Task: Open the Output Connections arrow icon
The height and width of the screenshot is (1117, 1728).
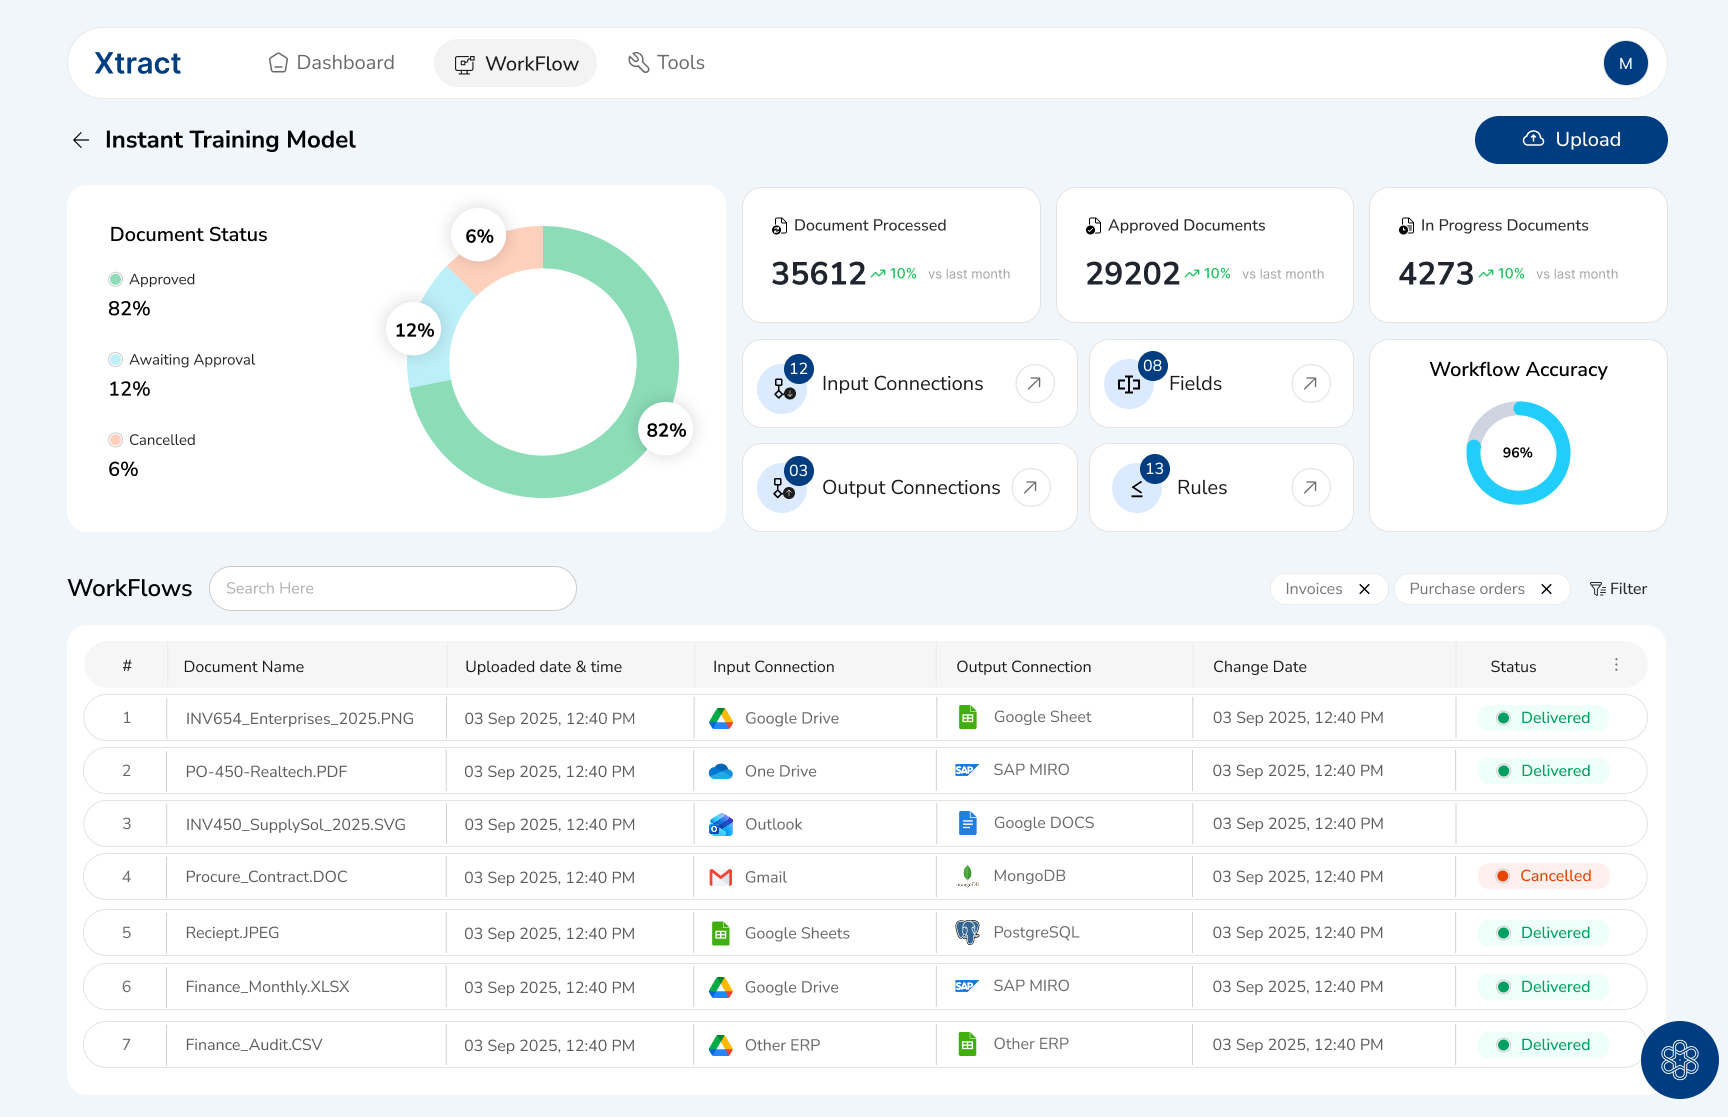Action: coord(1030,487)
